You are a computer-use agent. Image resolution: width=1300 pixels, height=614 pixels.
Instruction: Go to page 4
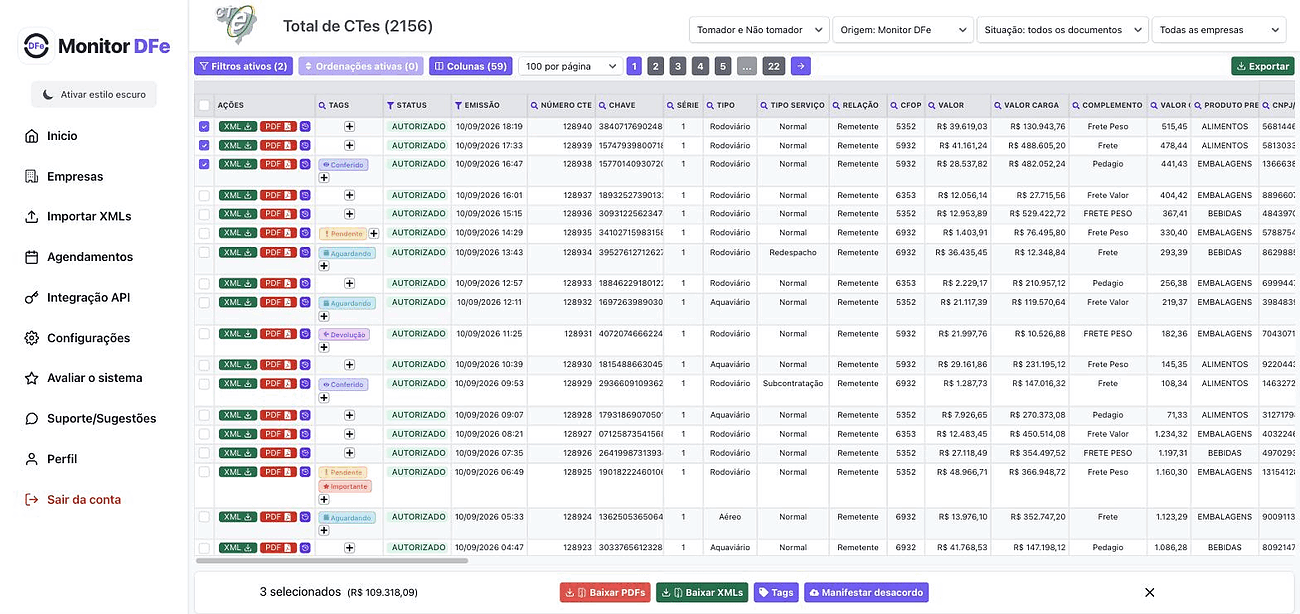[x=701, y=66]
